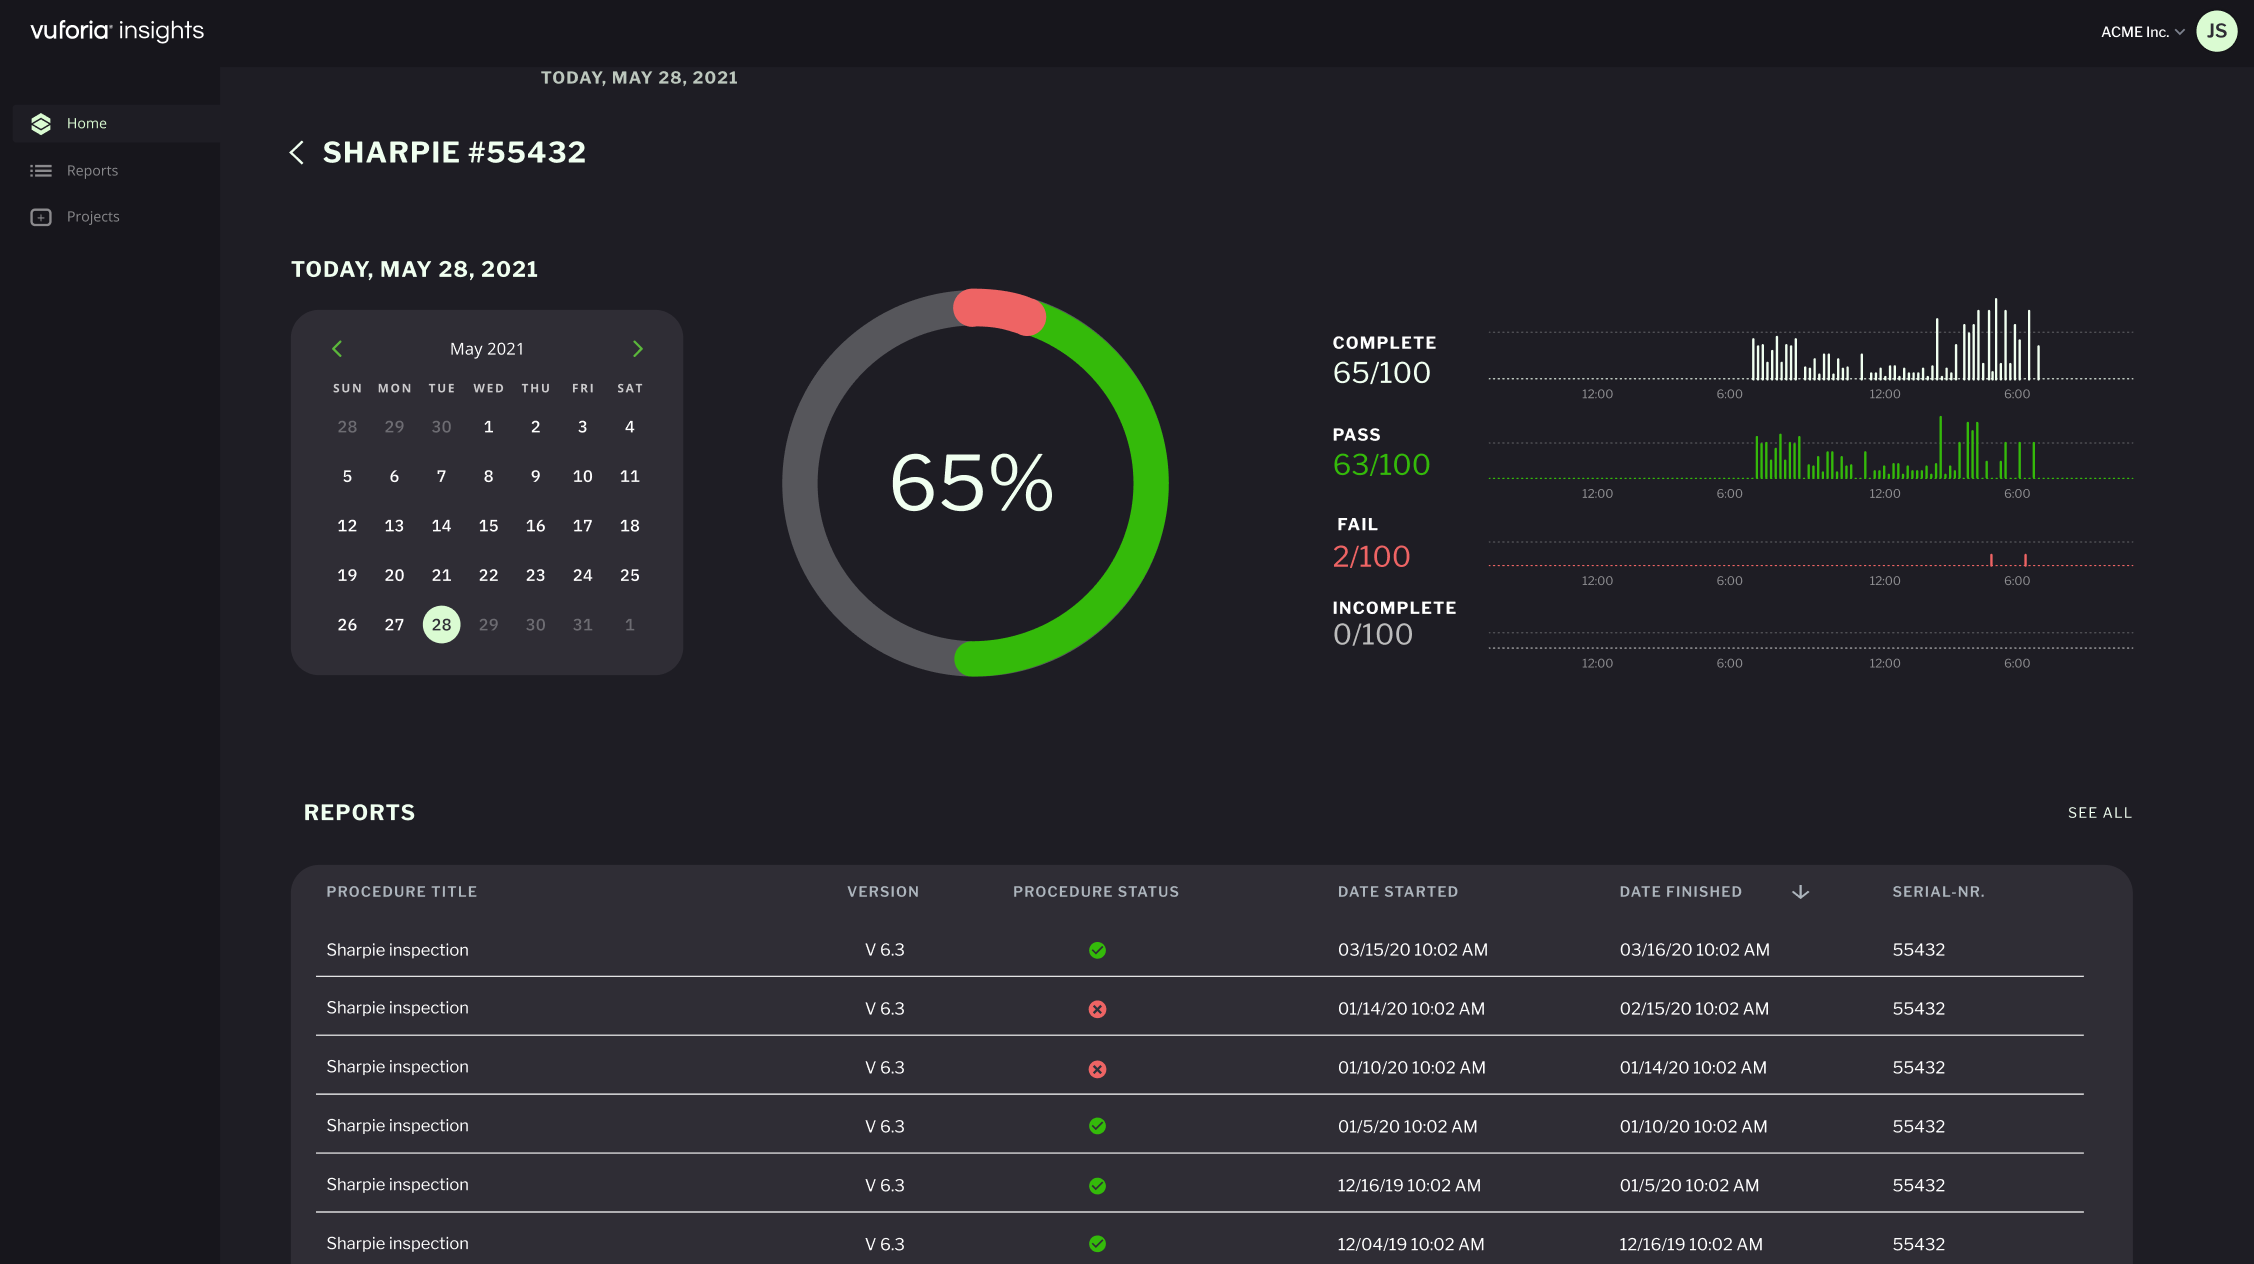Screen dimensions: 2254x1264
Task: Click the PASS 63/100 value
Action: (1381, 465)
